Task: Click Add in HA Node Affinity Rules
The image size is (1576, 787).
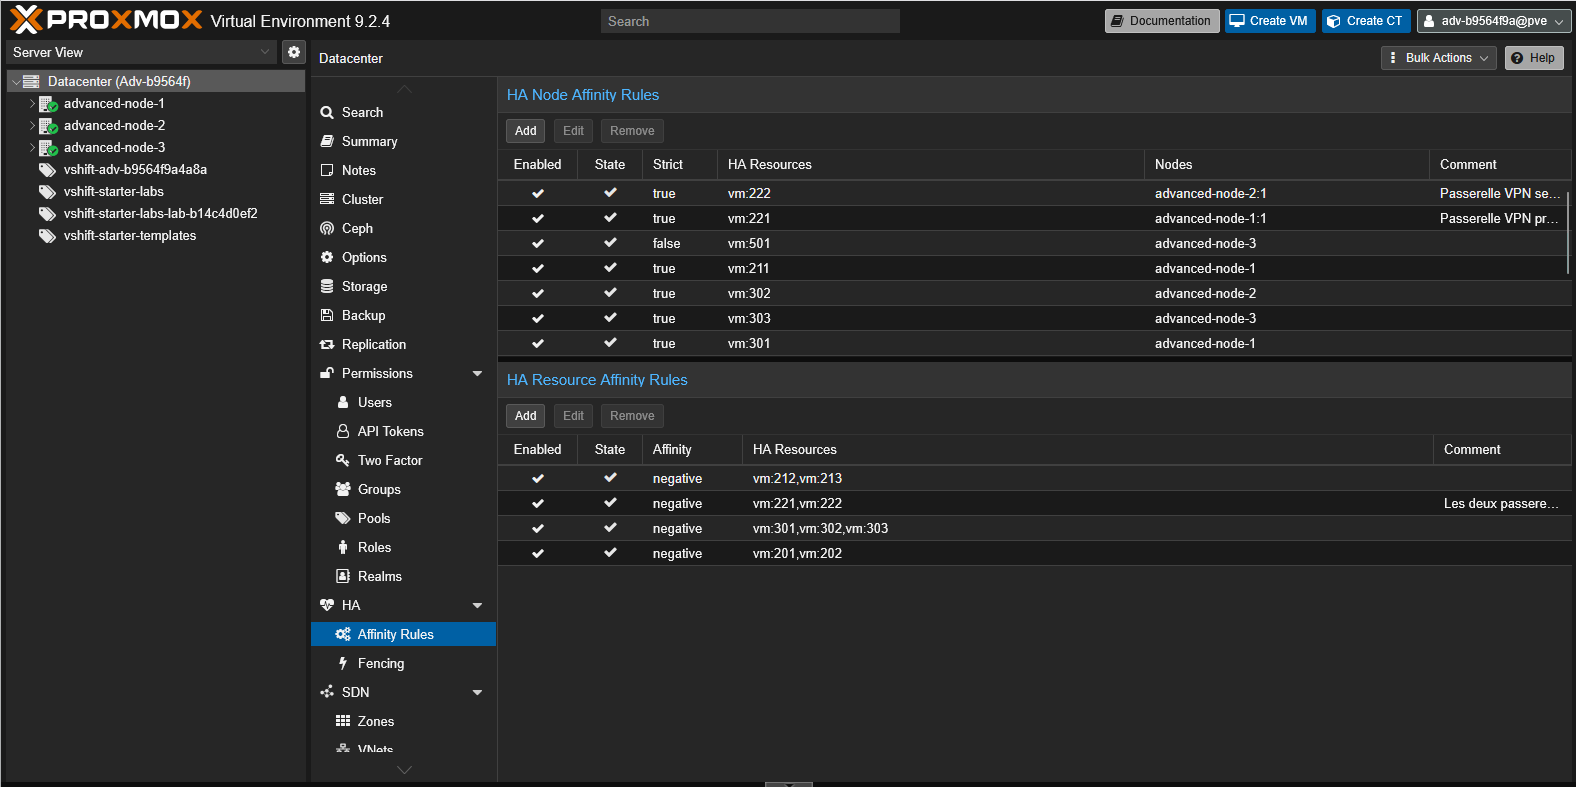Action: pos(526,131)
